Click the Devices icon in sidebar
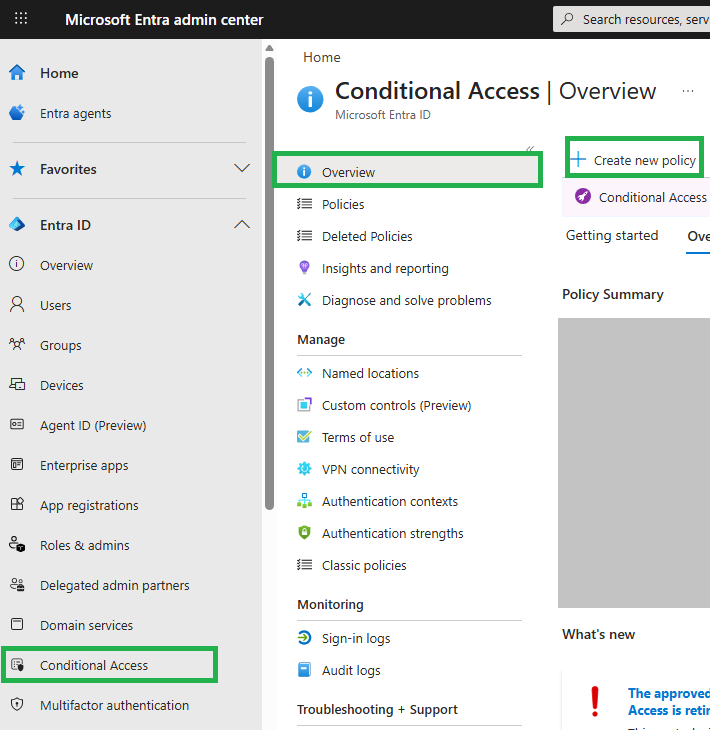The height and width of the screenshot is (730, 710). pyautogui.click(x=17, y=385)
